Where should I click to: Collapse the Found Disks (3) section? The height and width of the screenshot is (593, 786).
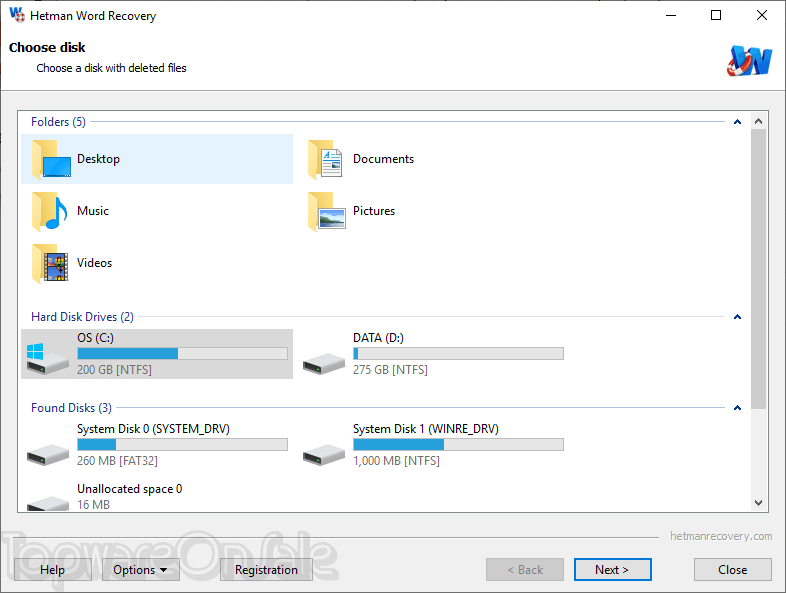737,408
